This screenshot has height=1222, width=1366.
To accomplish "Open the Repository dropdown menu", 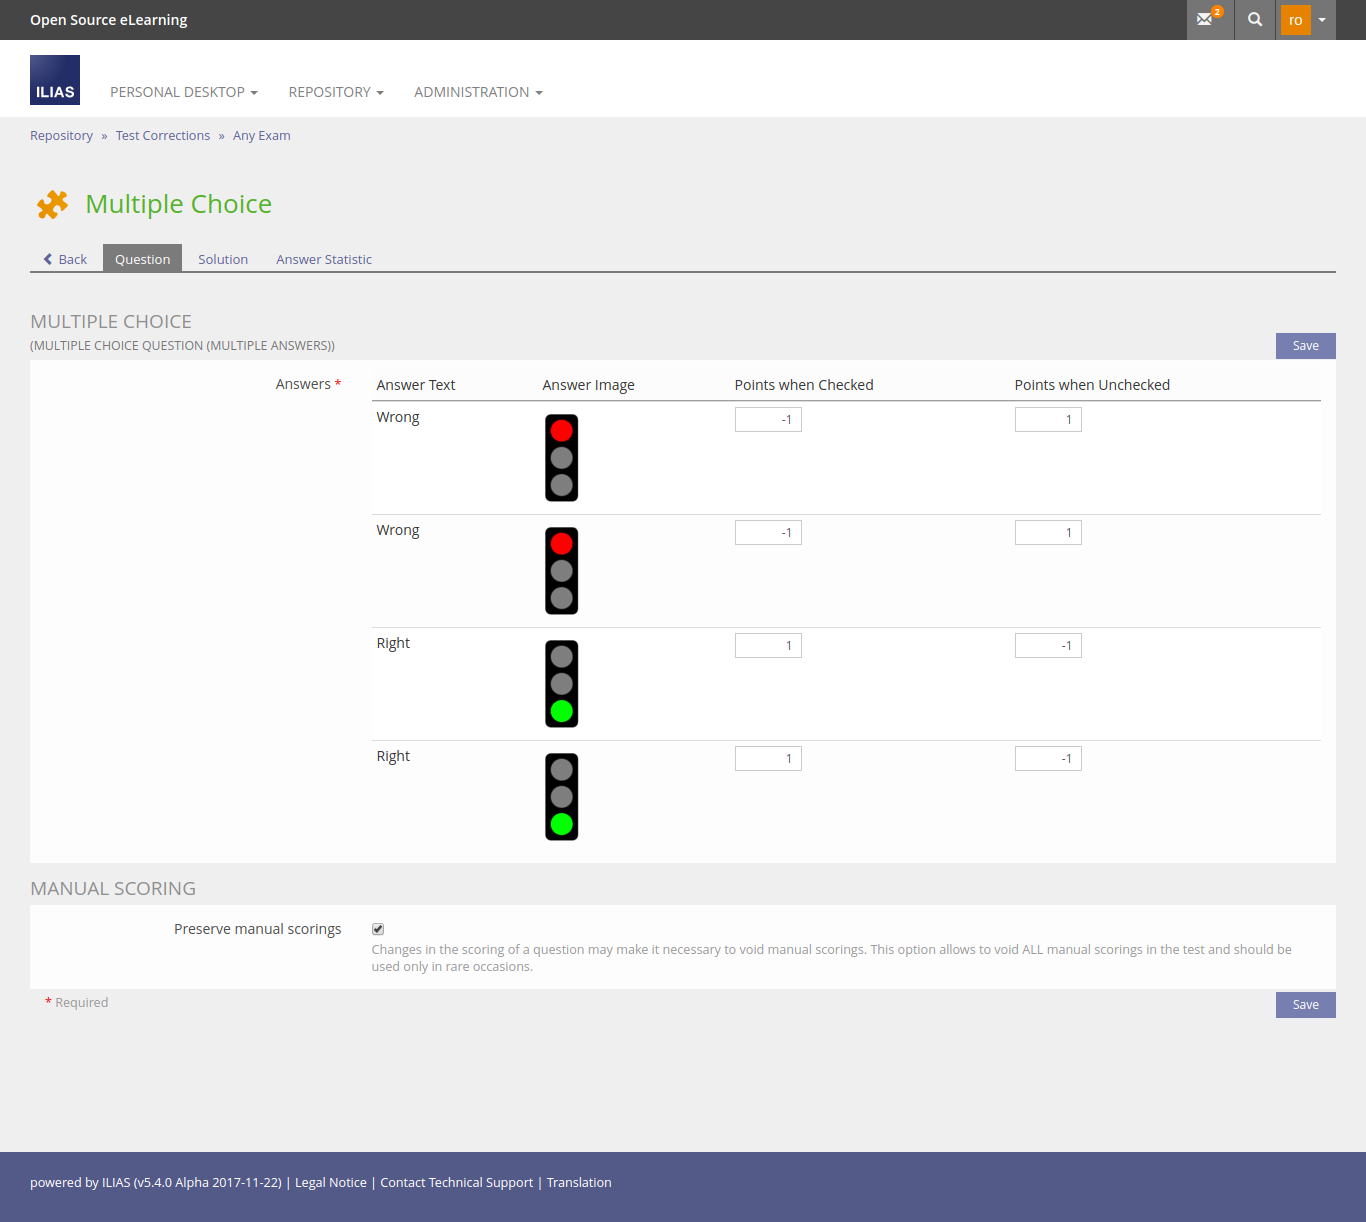I will (x=336, y=92).
